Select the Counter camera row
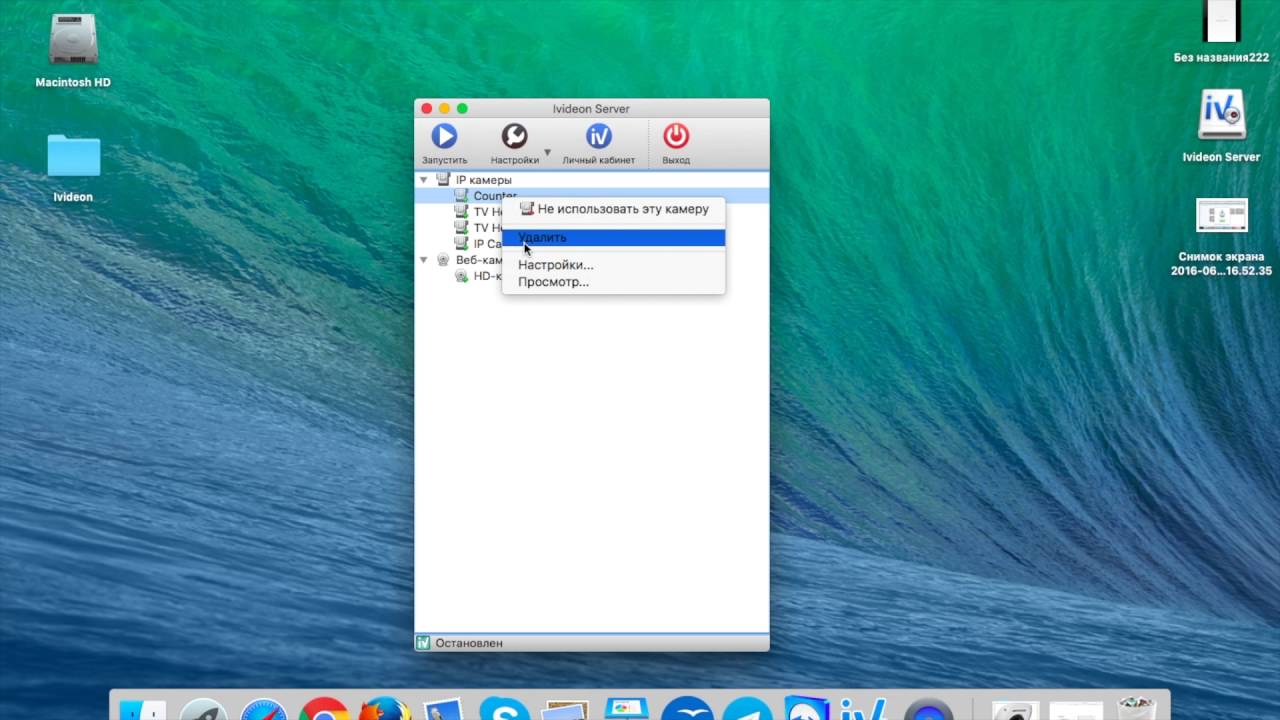 [592, 196]
